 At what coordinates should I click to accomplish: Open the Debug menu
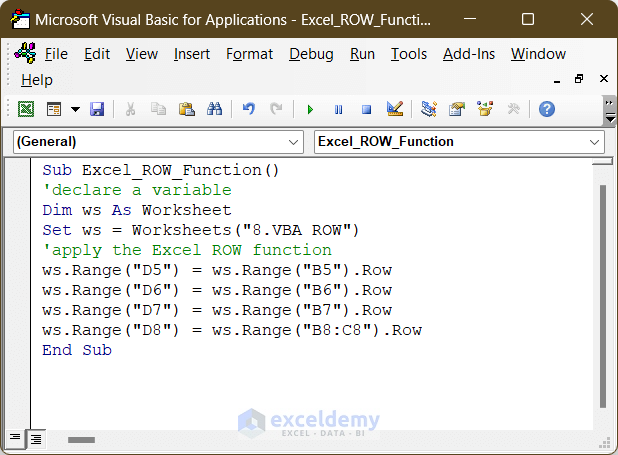311,54
